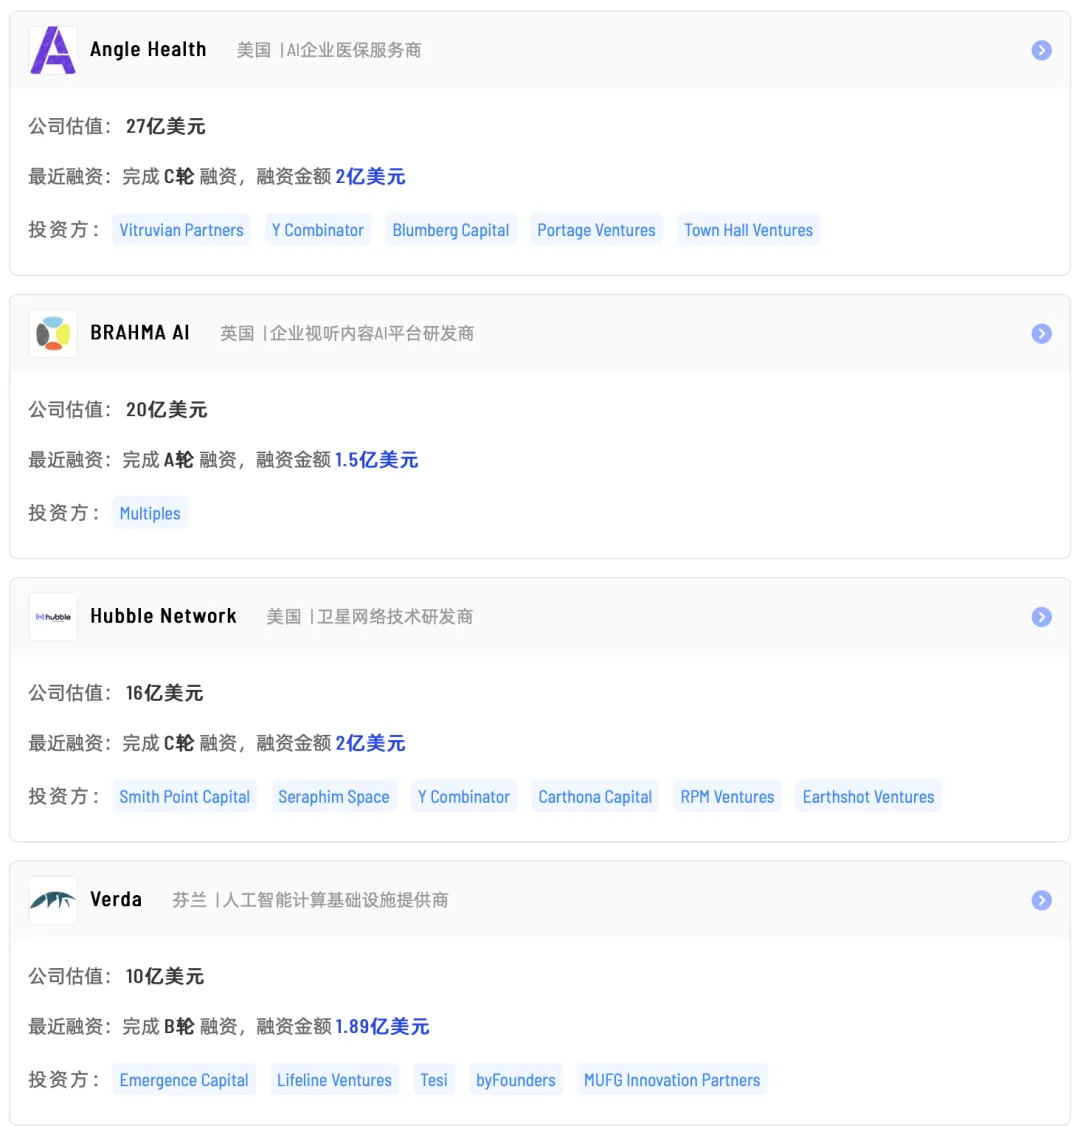Open the BRAHMA AI logo icon
The height and width of the screenshot is (1126, 1080).
(53, 333)
